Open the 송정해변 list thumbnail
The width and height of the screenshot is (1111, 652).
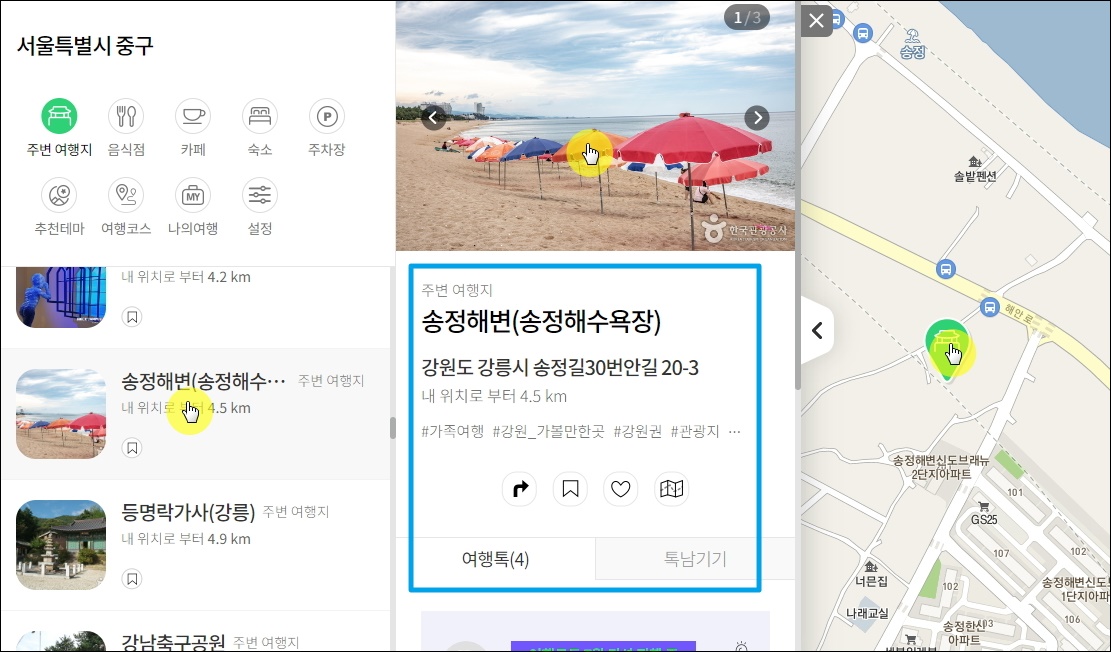tap(61, 414)
